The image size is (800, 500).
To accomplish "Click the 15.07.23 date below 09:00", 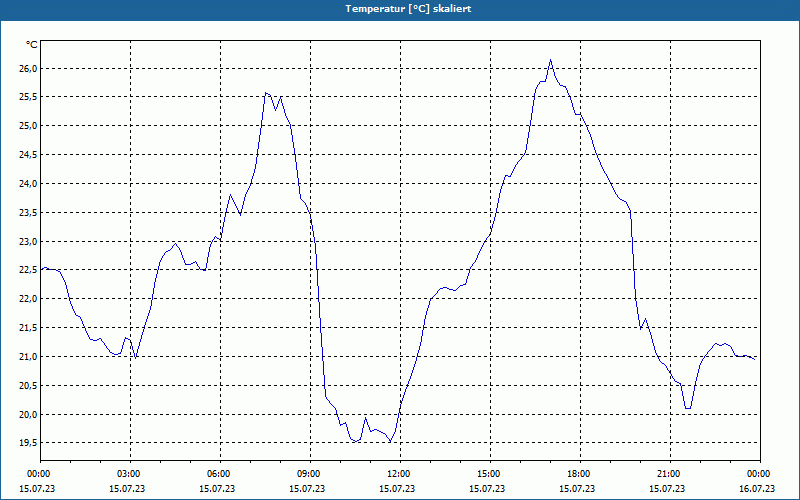I will tap(307, 488).
